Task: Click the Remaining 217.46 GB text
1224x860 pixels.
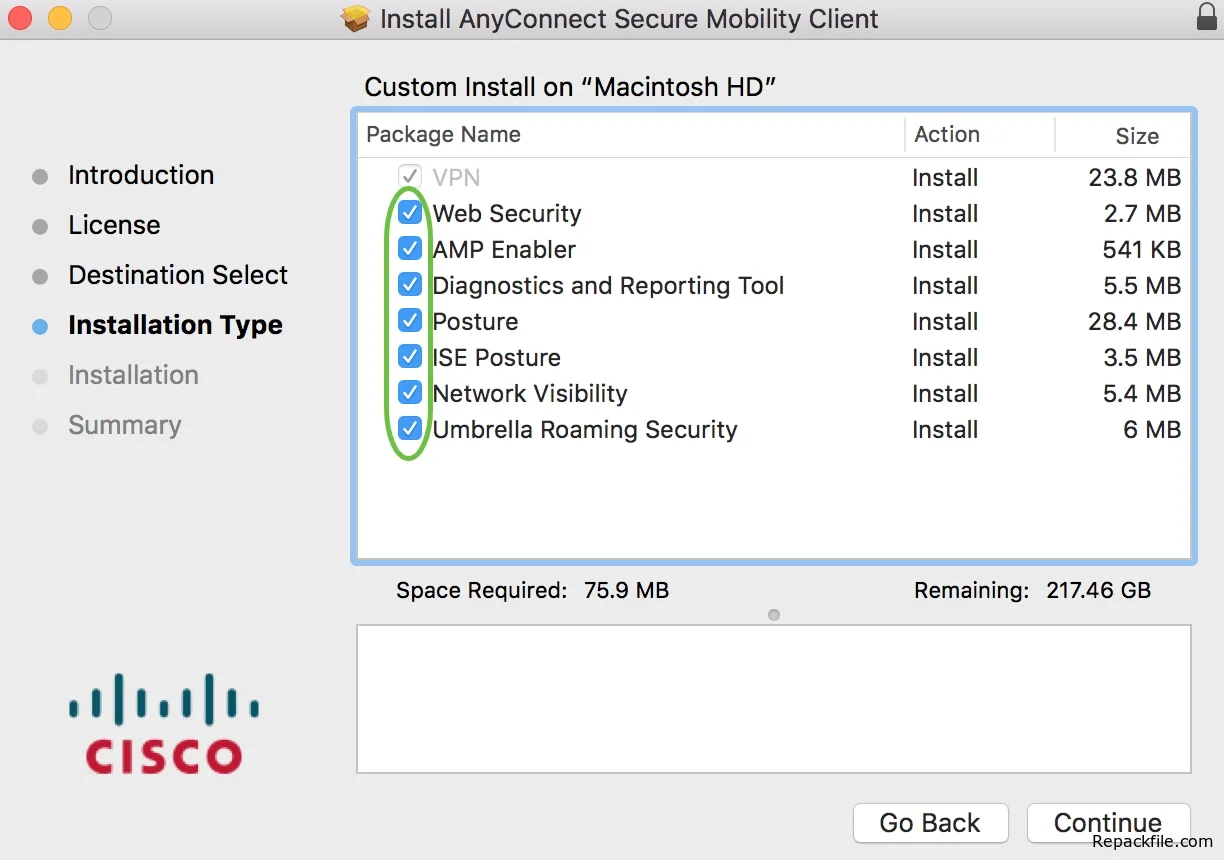Action: 1032,590
